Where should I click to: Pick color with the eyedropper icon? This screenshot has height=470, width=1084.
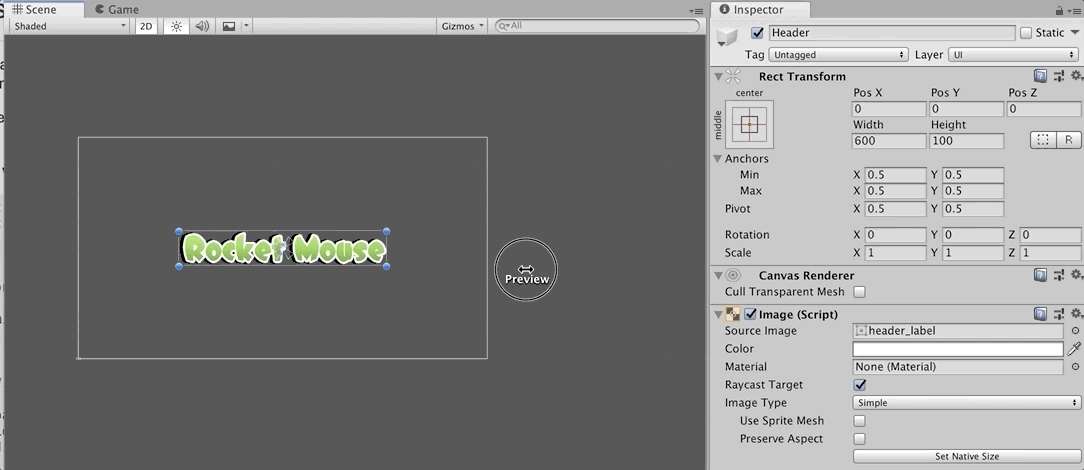[1075, 349]
